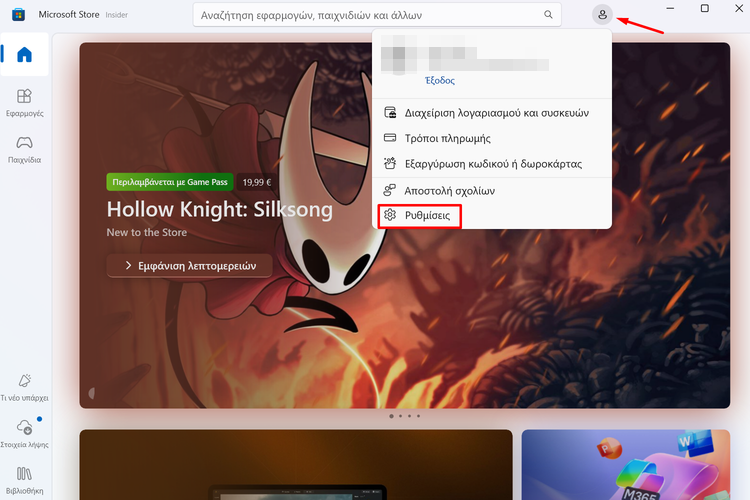Click the search magnifier icon
750x500 pixels.
click(548, 15)
